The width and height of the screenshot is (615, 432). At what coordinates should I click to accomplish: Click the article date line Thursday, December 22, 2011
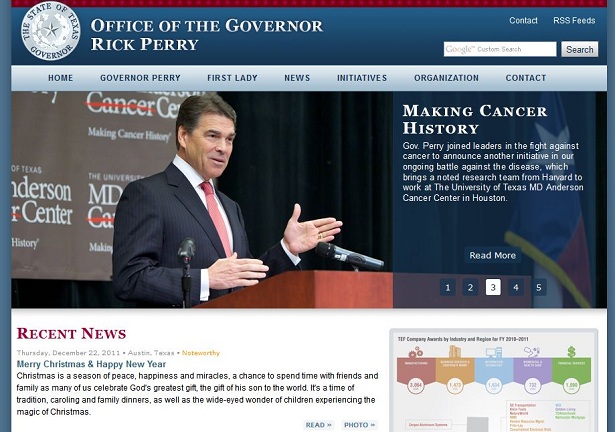click(x=69, y=353)
